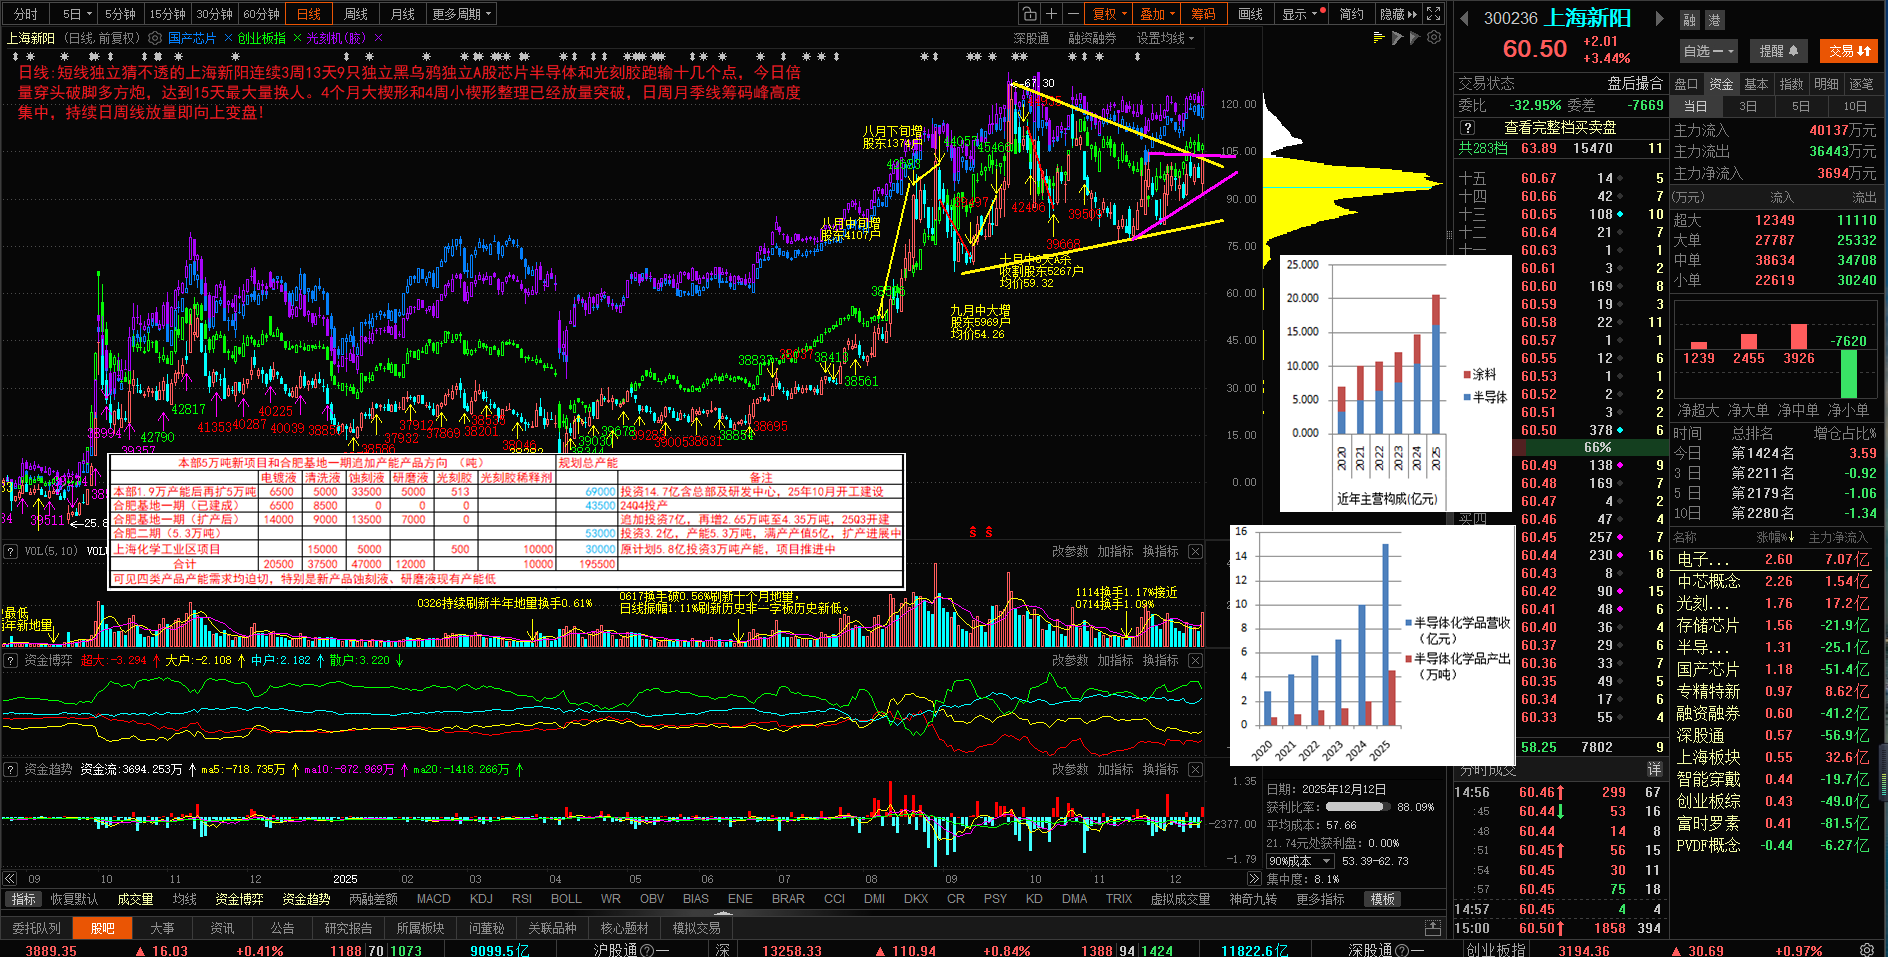
Task: Remove the 光刻机(胶) overlay with its X
Action: 378,38
